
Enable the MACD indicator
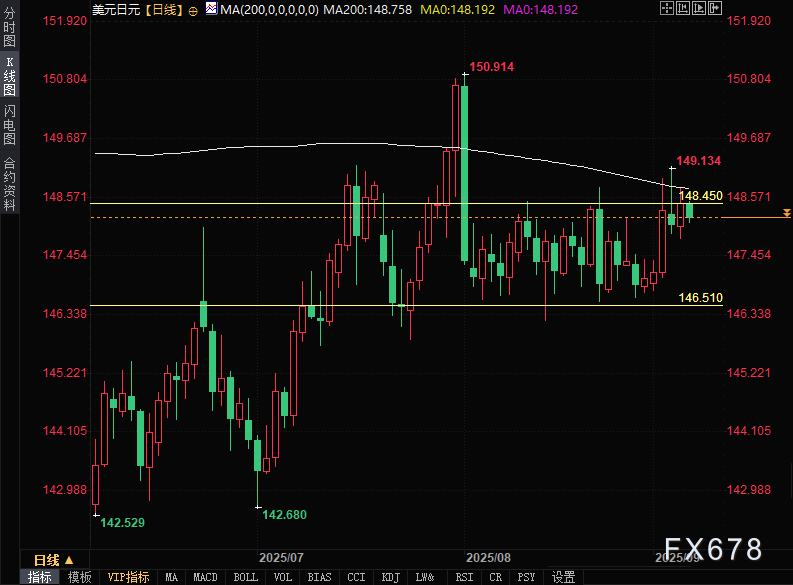205,577
